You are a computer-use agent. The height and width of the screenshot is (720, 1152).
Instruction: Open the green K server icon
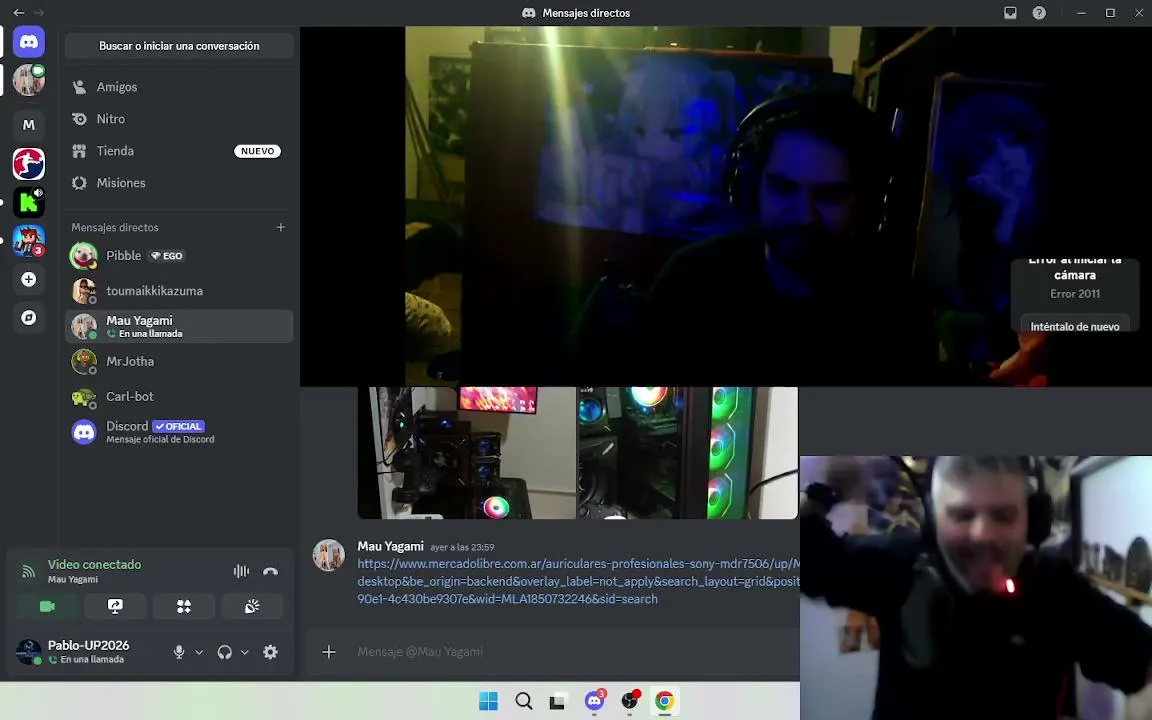(x=29, y=202)
